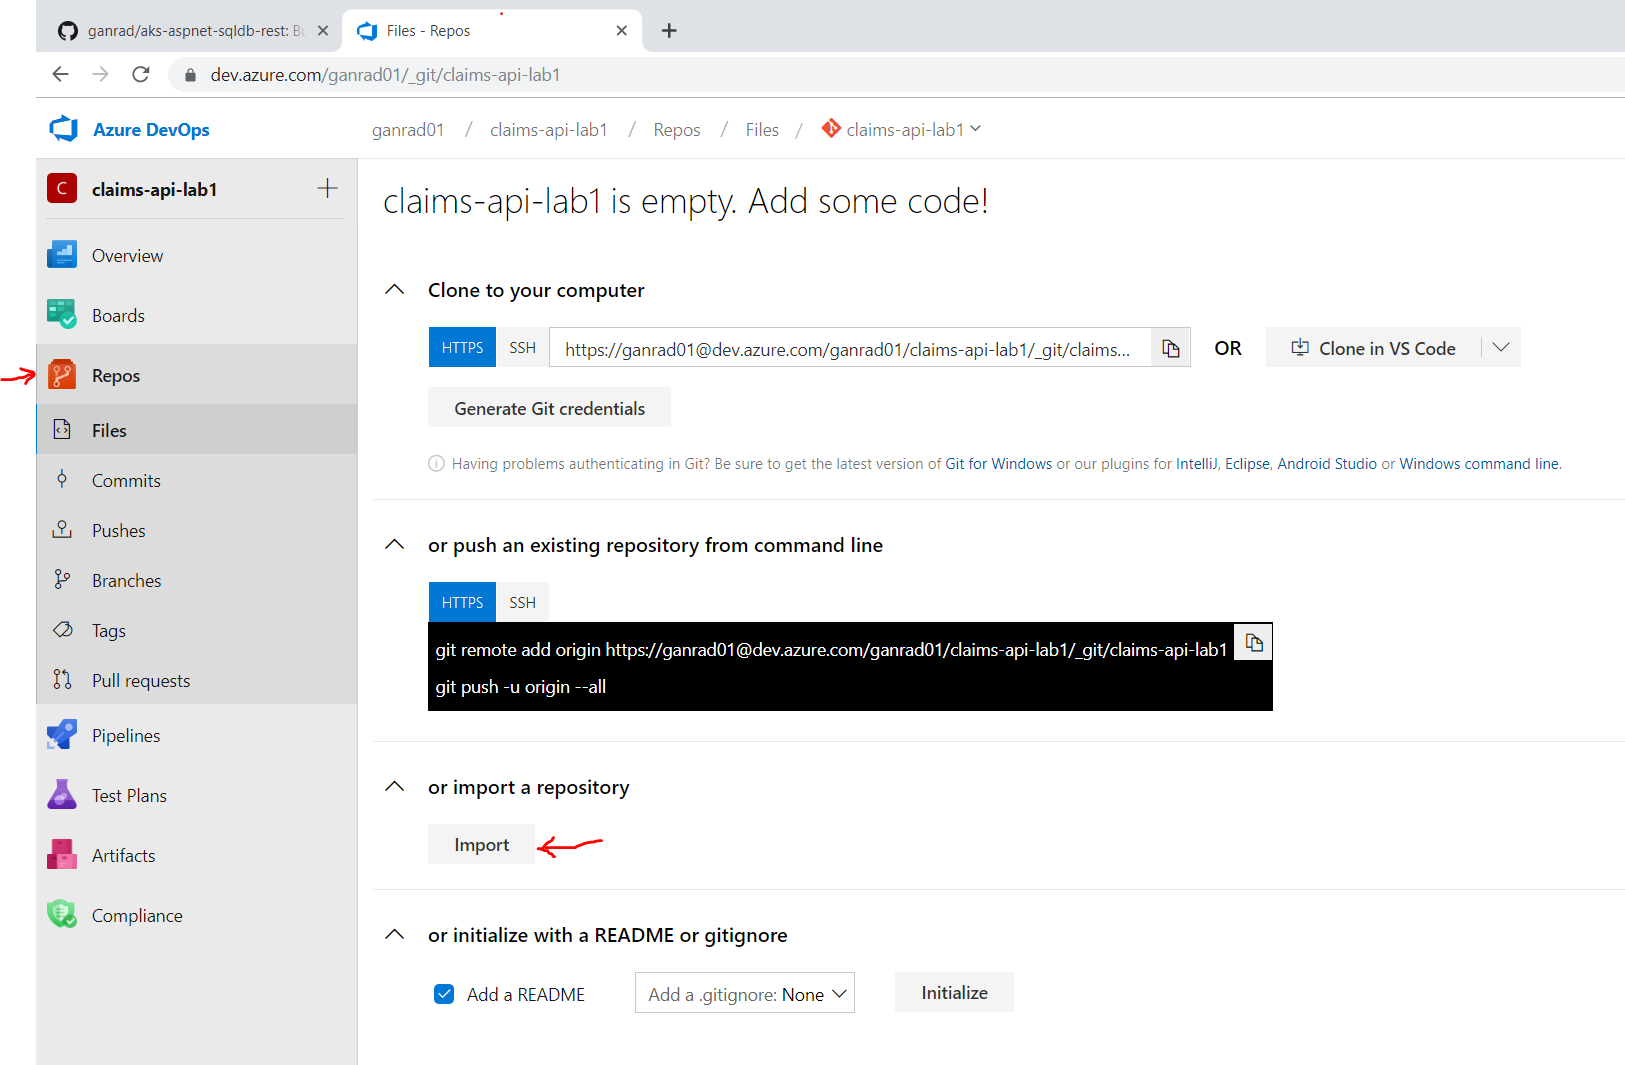Image resolution: width=1625 pixels, height=1065 pixels.
Task: Reload the page with refresh icon
Action: click(x=141, y=74)
